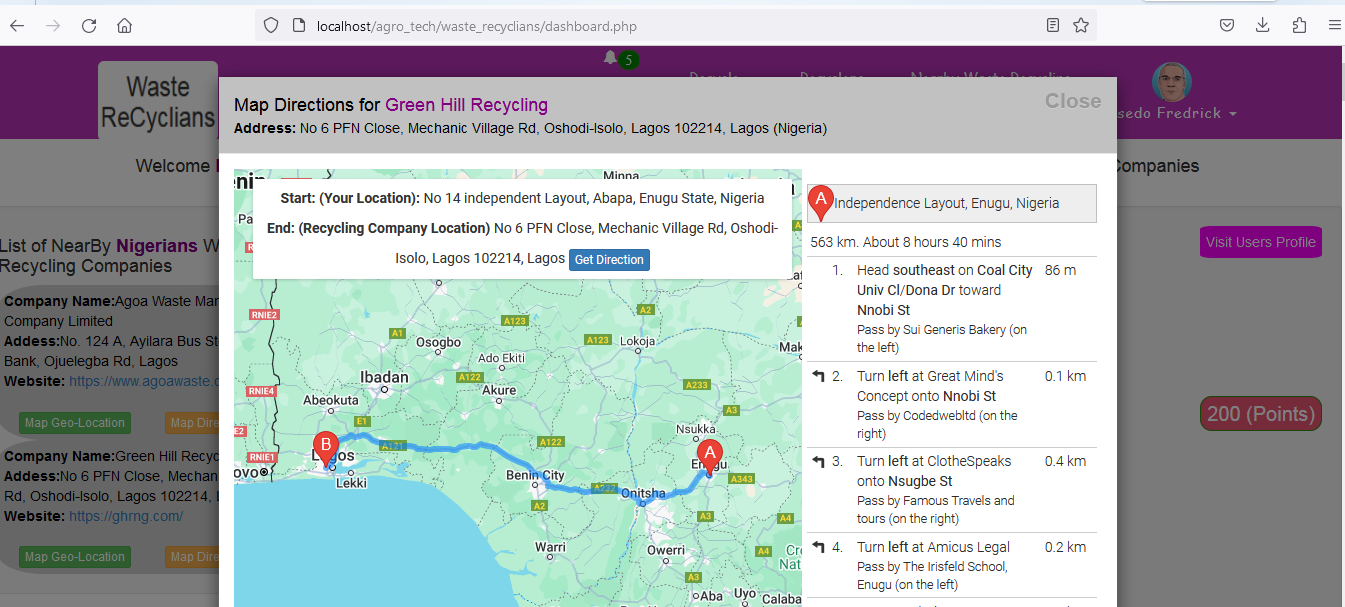This screenshot has width=1345, height=607.
Task: Click turn-left arrow for step 2
Action: pyautogui.click(x=819, y=377)
